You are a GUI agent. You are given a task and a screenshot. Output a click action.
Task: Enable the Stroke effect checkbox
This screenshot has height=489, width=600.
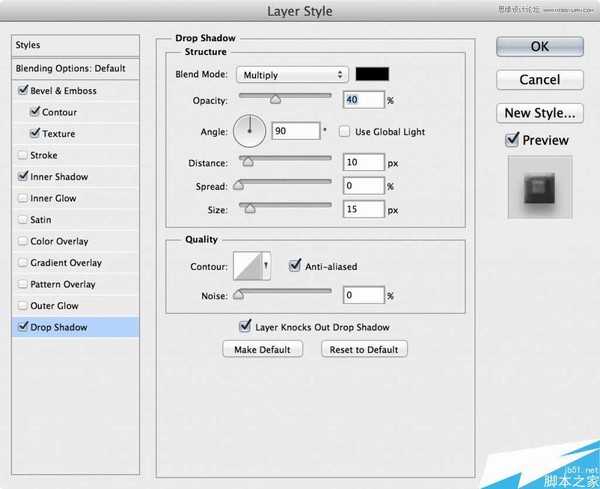point(22,155)
